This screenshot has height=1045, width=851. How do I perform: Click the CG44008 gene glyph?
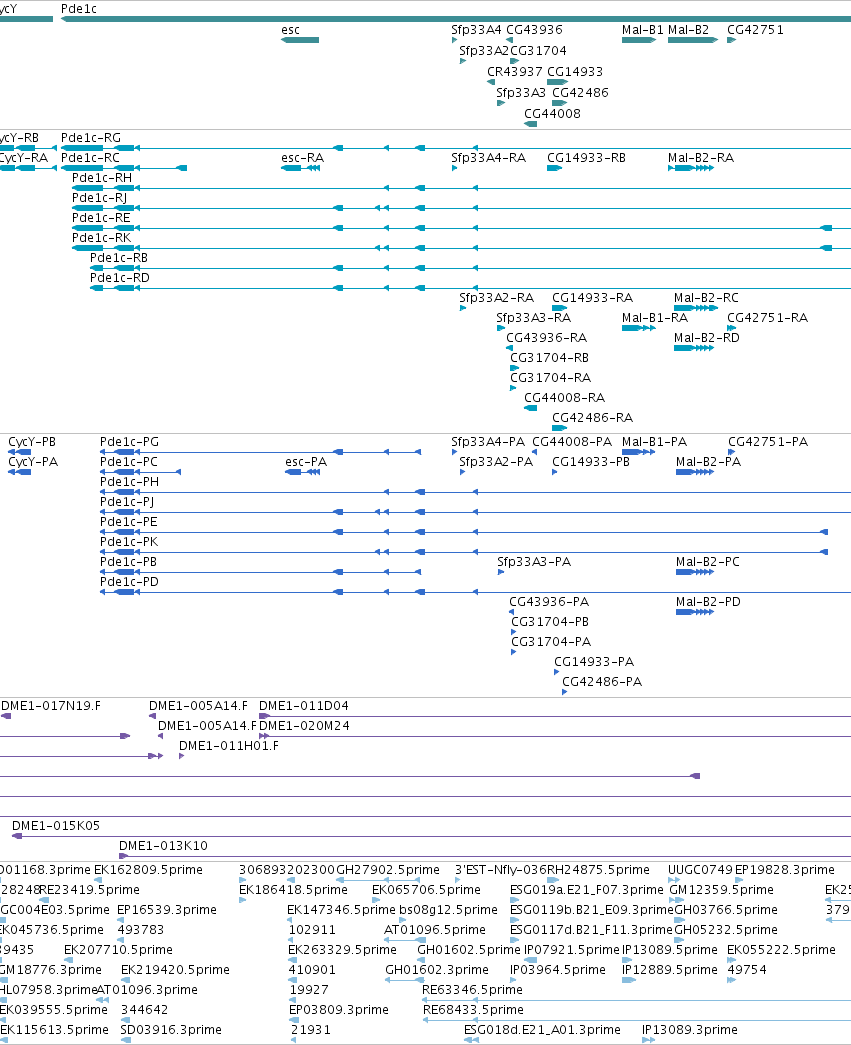click(x=530, y=124)
